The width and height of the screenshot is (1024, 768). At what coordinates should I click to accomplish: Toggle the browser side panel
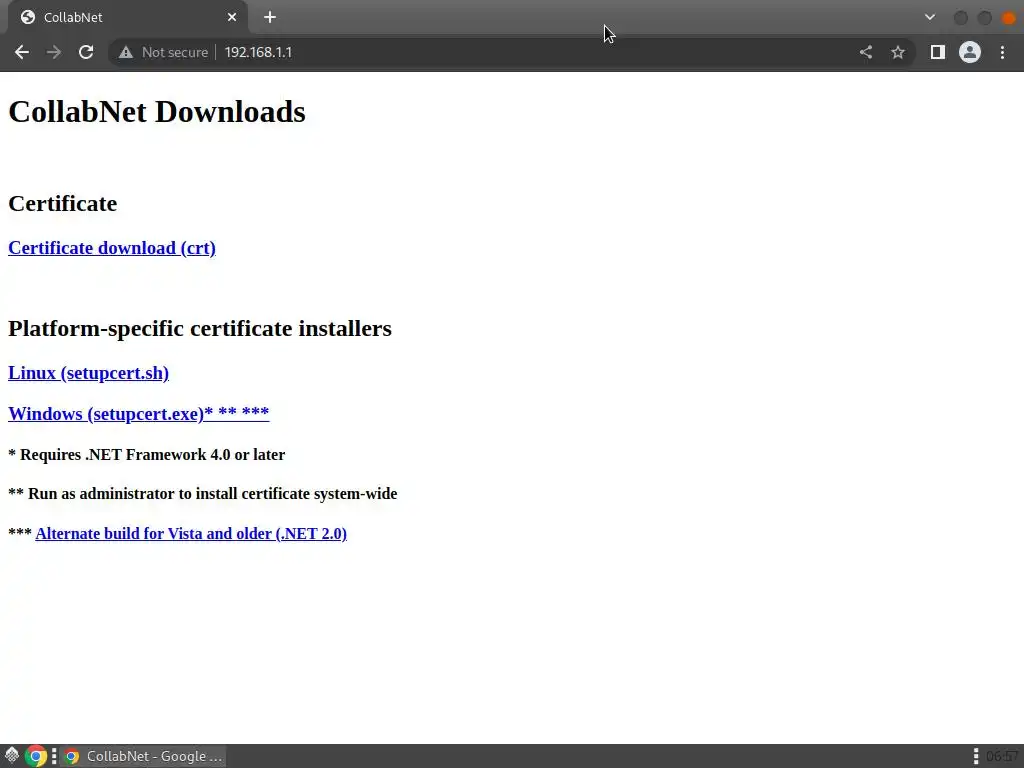point(938,52)
